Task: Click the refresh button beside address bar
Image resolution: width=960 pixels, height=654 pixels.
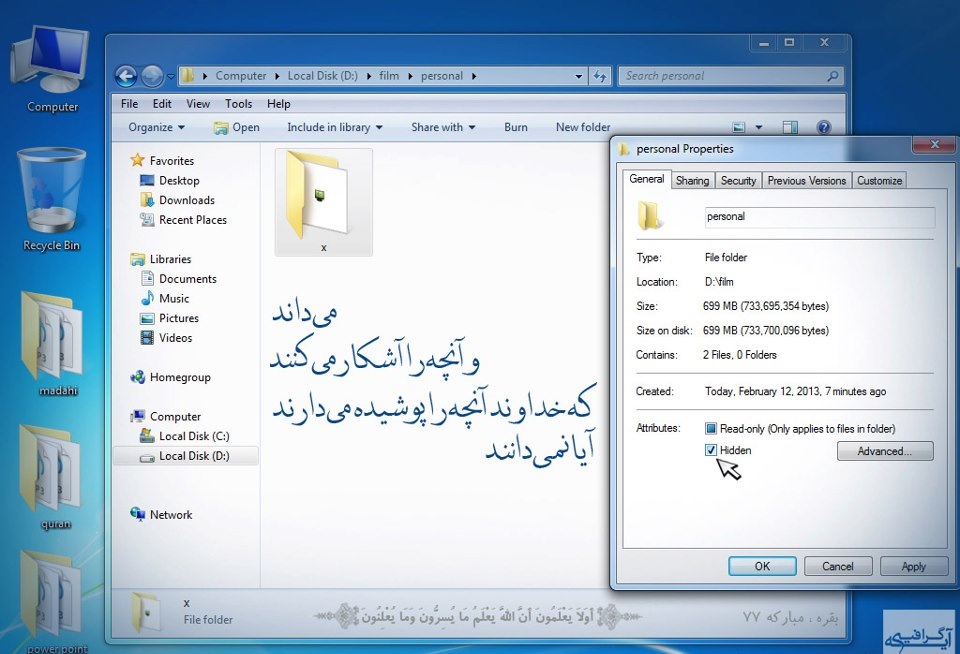Action: pyautogui.click(x=600, y=76)
